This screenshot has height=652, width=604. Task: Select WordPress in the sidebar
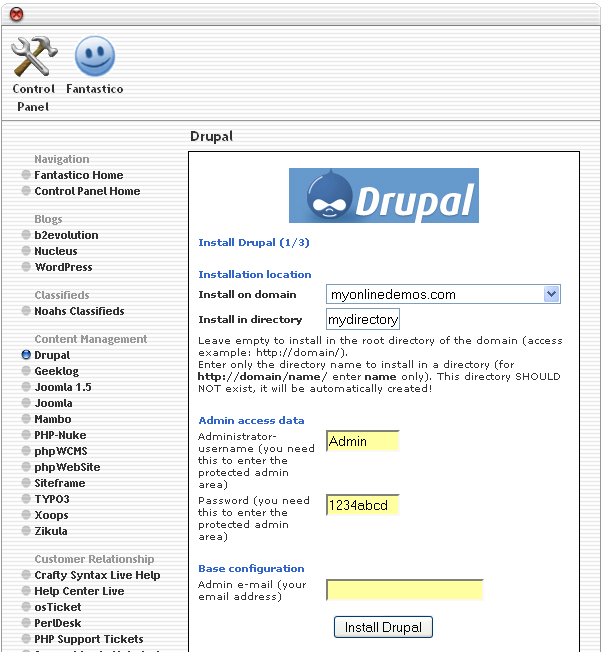coord(63,267)
